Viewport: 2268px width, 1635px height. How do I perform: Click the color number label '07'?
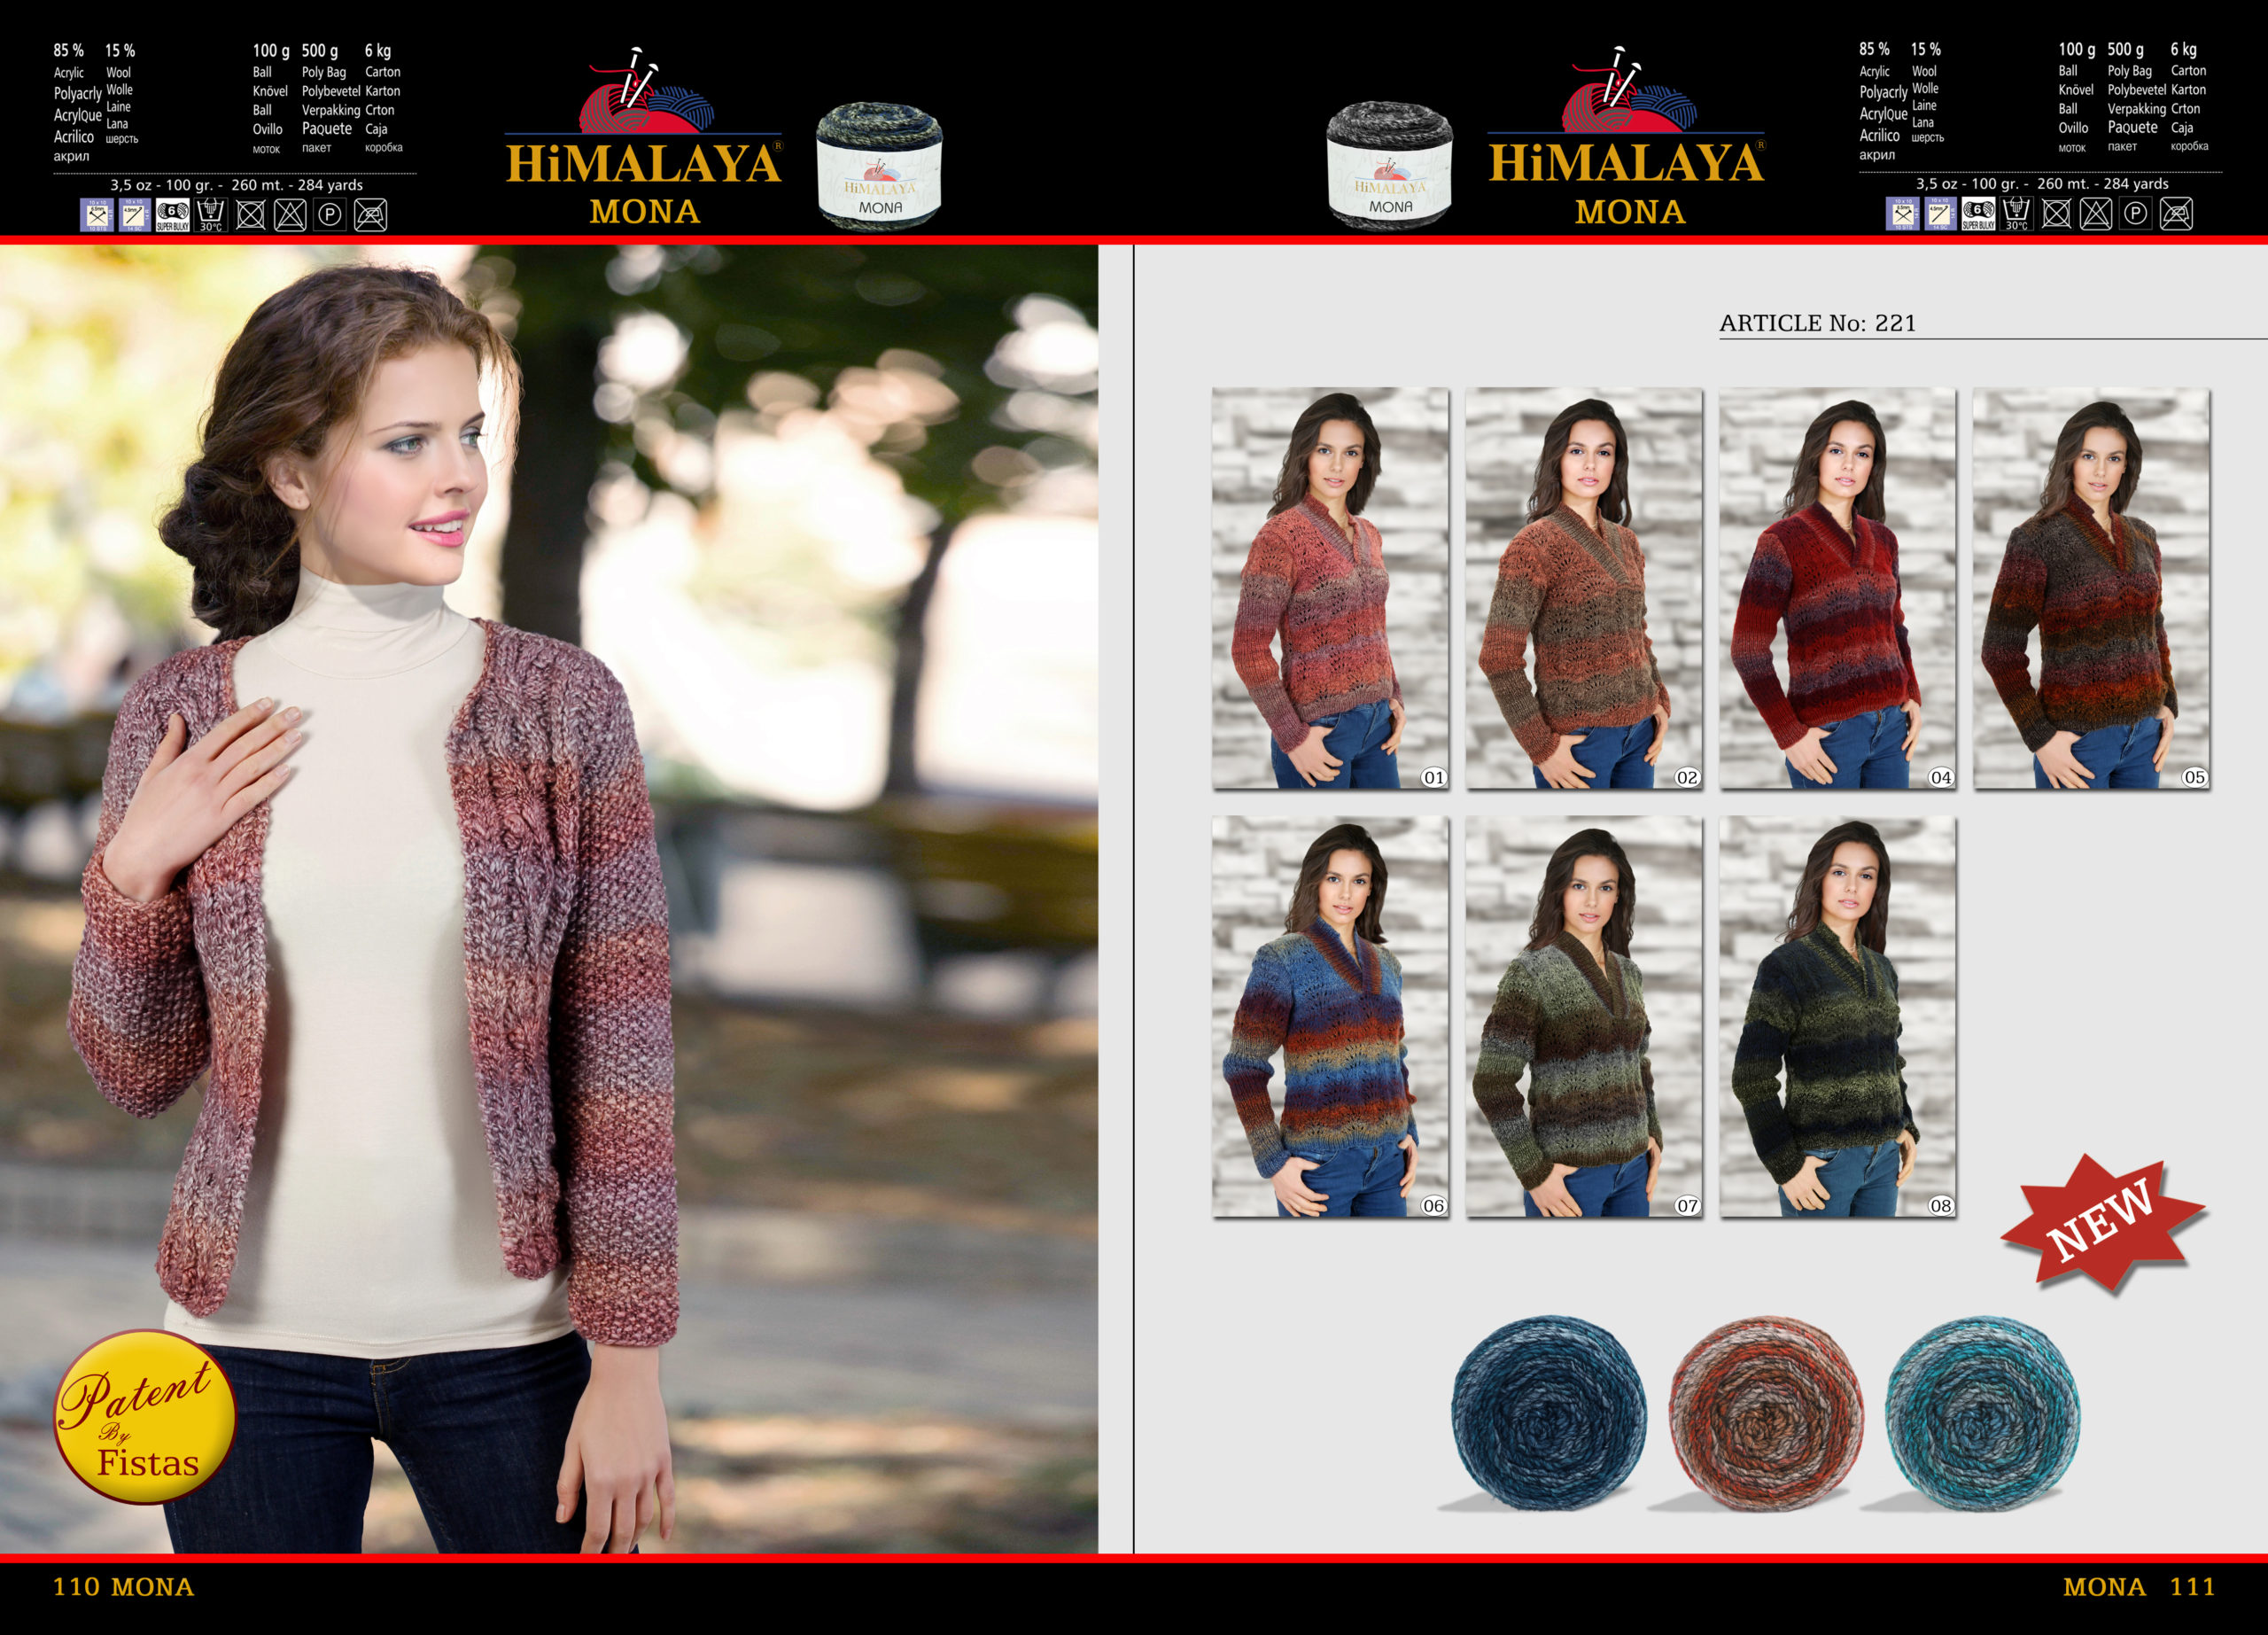coord(1688,1205)
